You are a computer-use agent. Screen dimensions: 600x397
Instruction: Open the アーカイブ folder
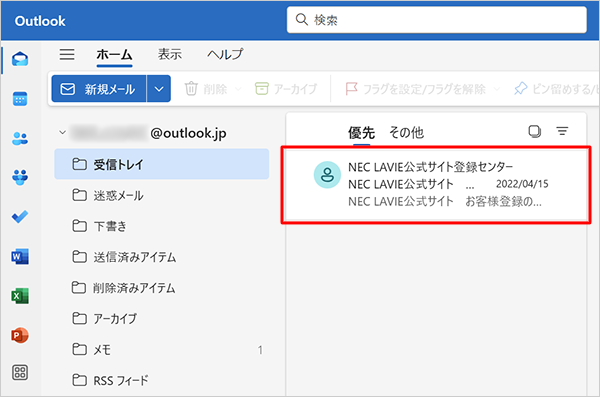(161, 319)
